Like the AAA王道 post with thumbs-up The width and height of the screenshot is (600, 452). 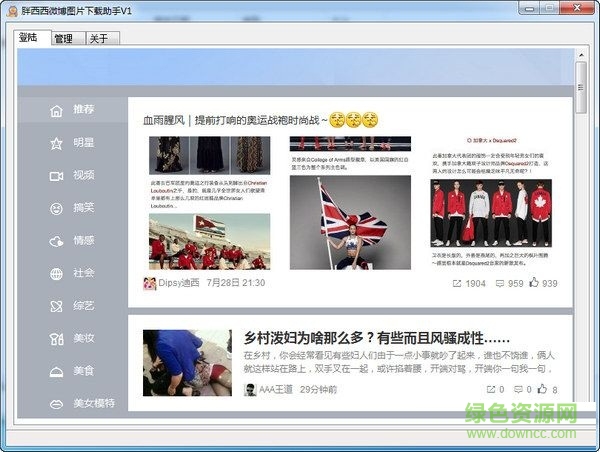point(542,389)
